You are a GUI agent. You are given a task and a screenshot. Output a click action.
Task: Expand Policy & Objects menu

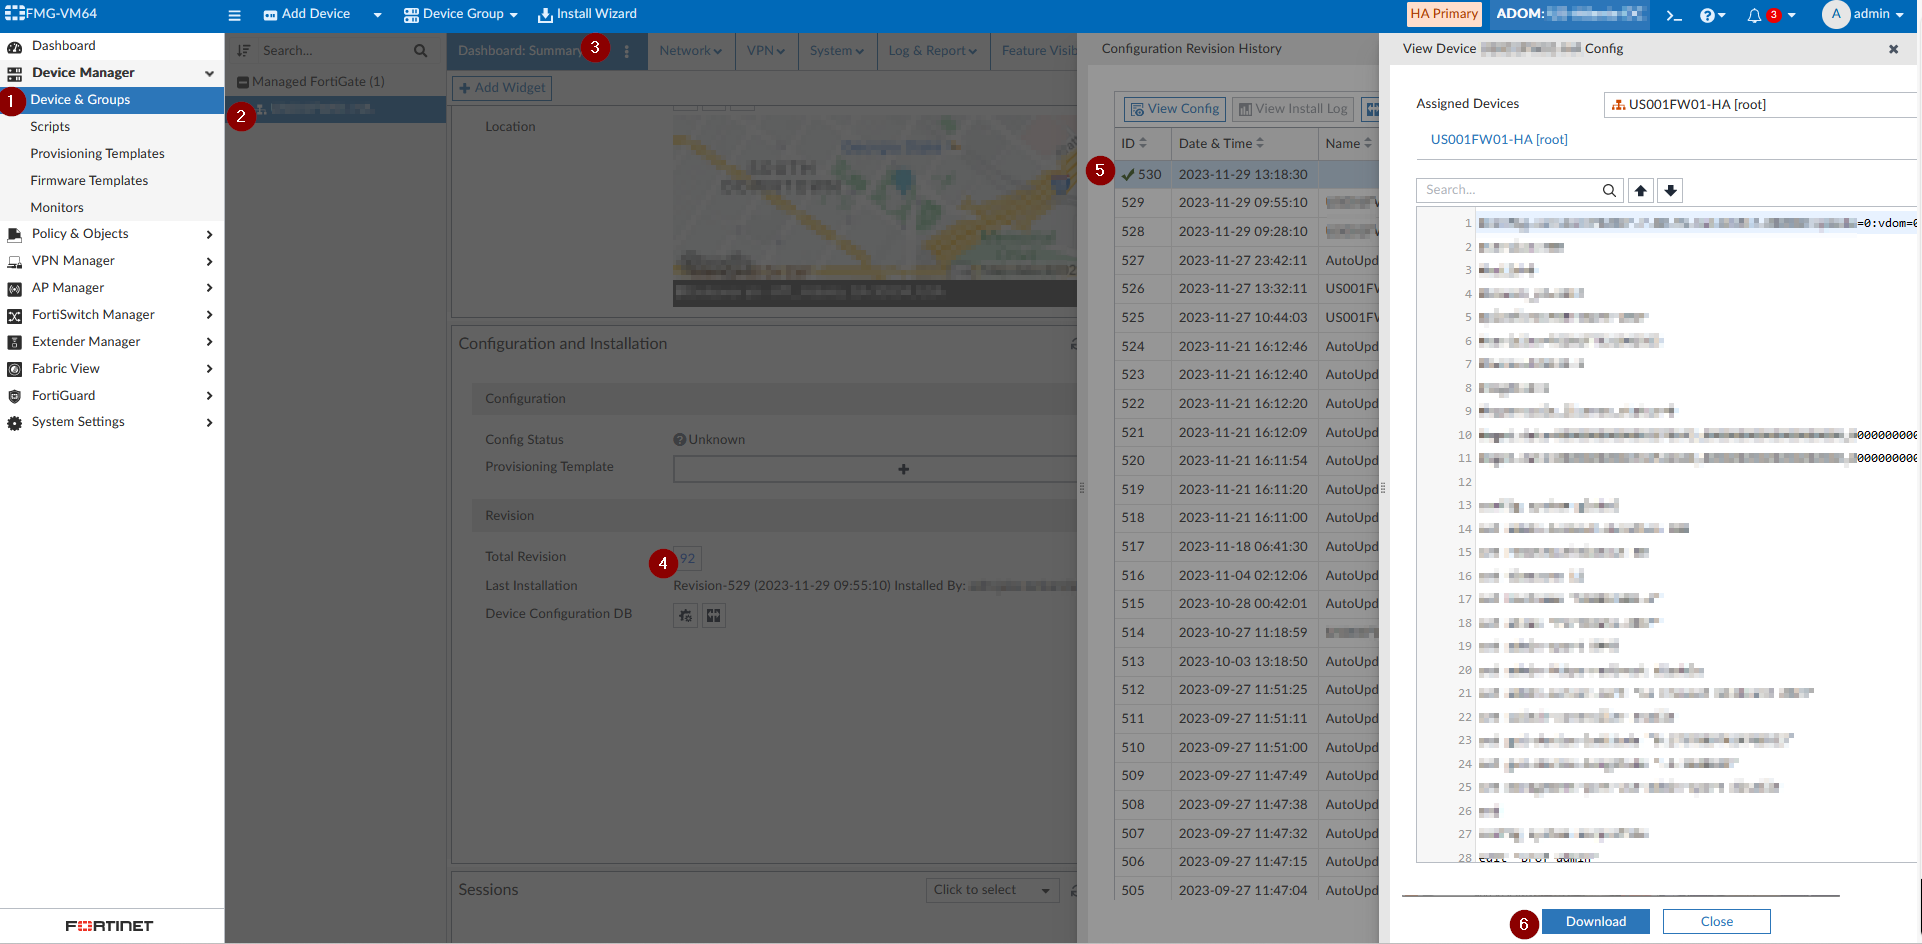pyautogui.click(x=209, y=234)
